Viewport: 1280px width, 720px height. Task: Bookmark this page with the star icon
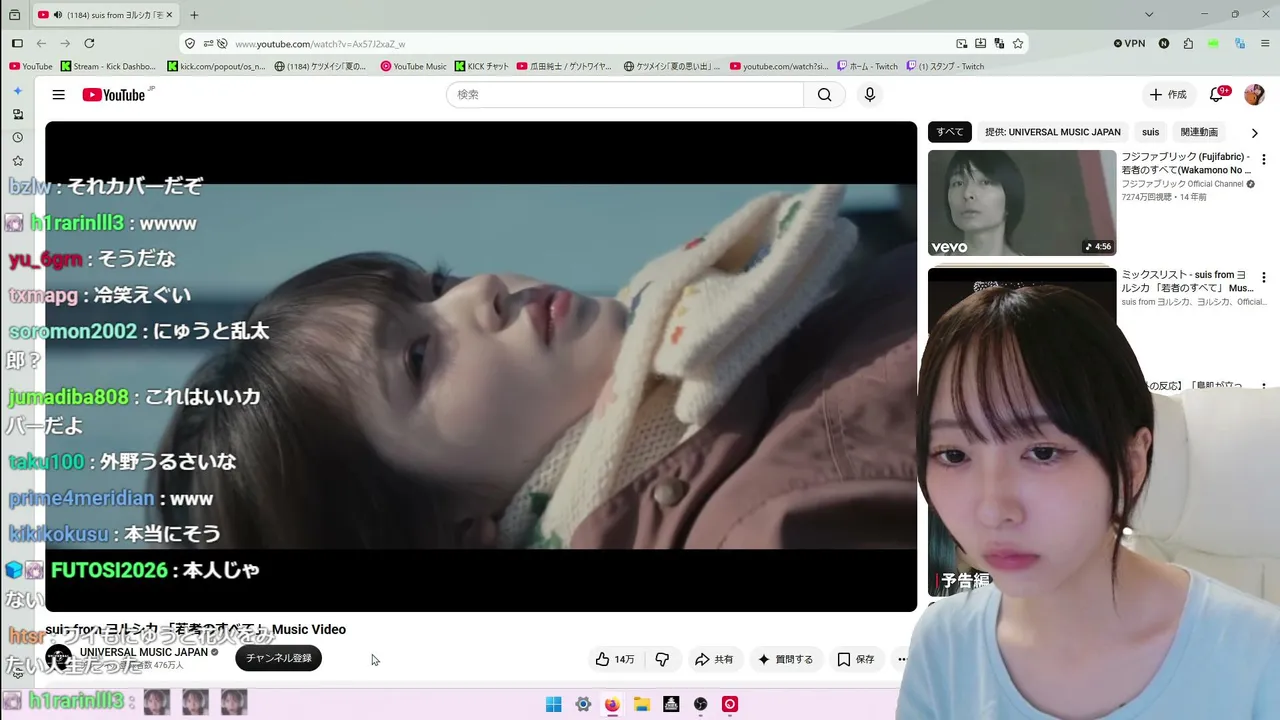[x=1018, y=43]
